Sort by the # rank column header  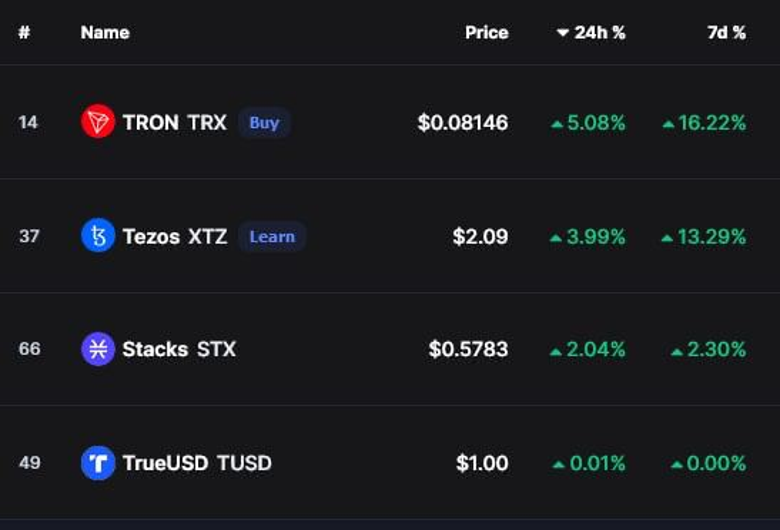pos(24,33)
